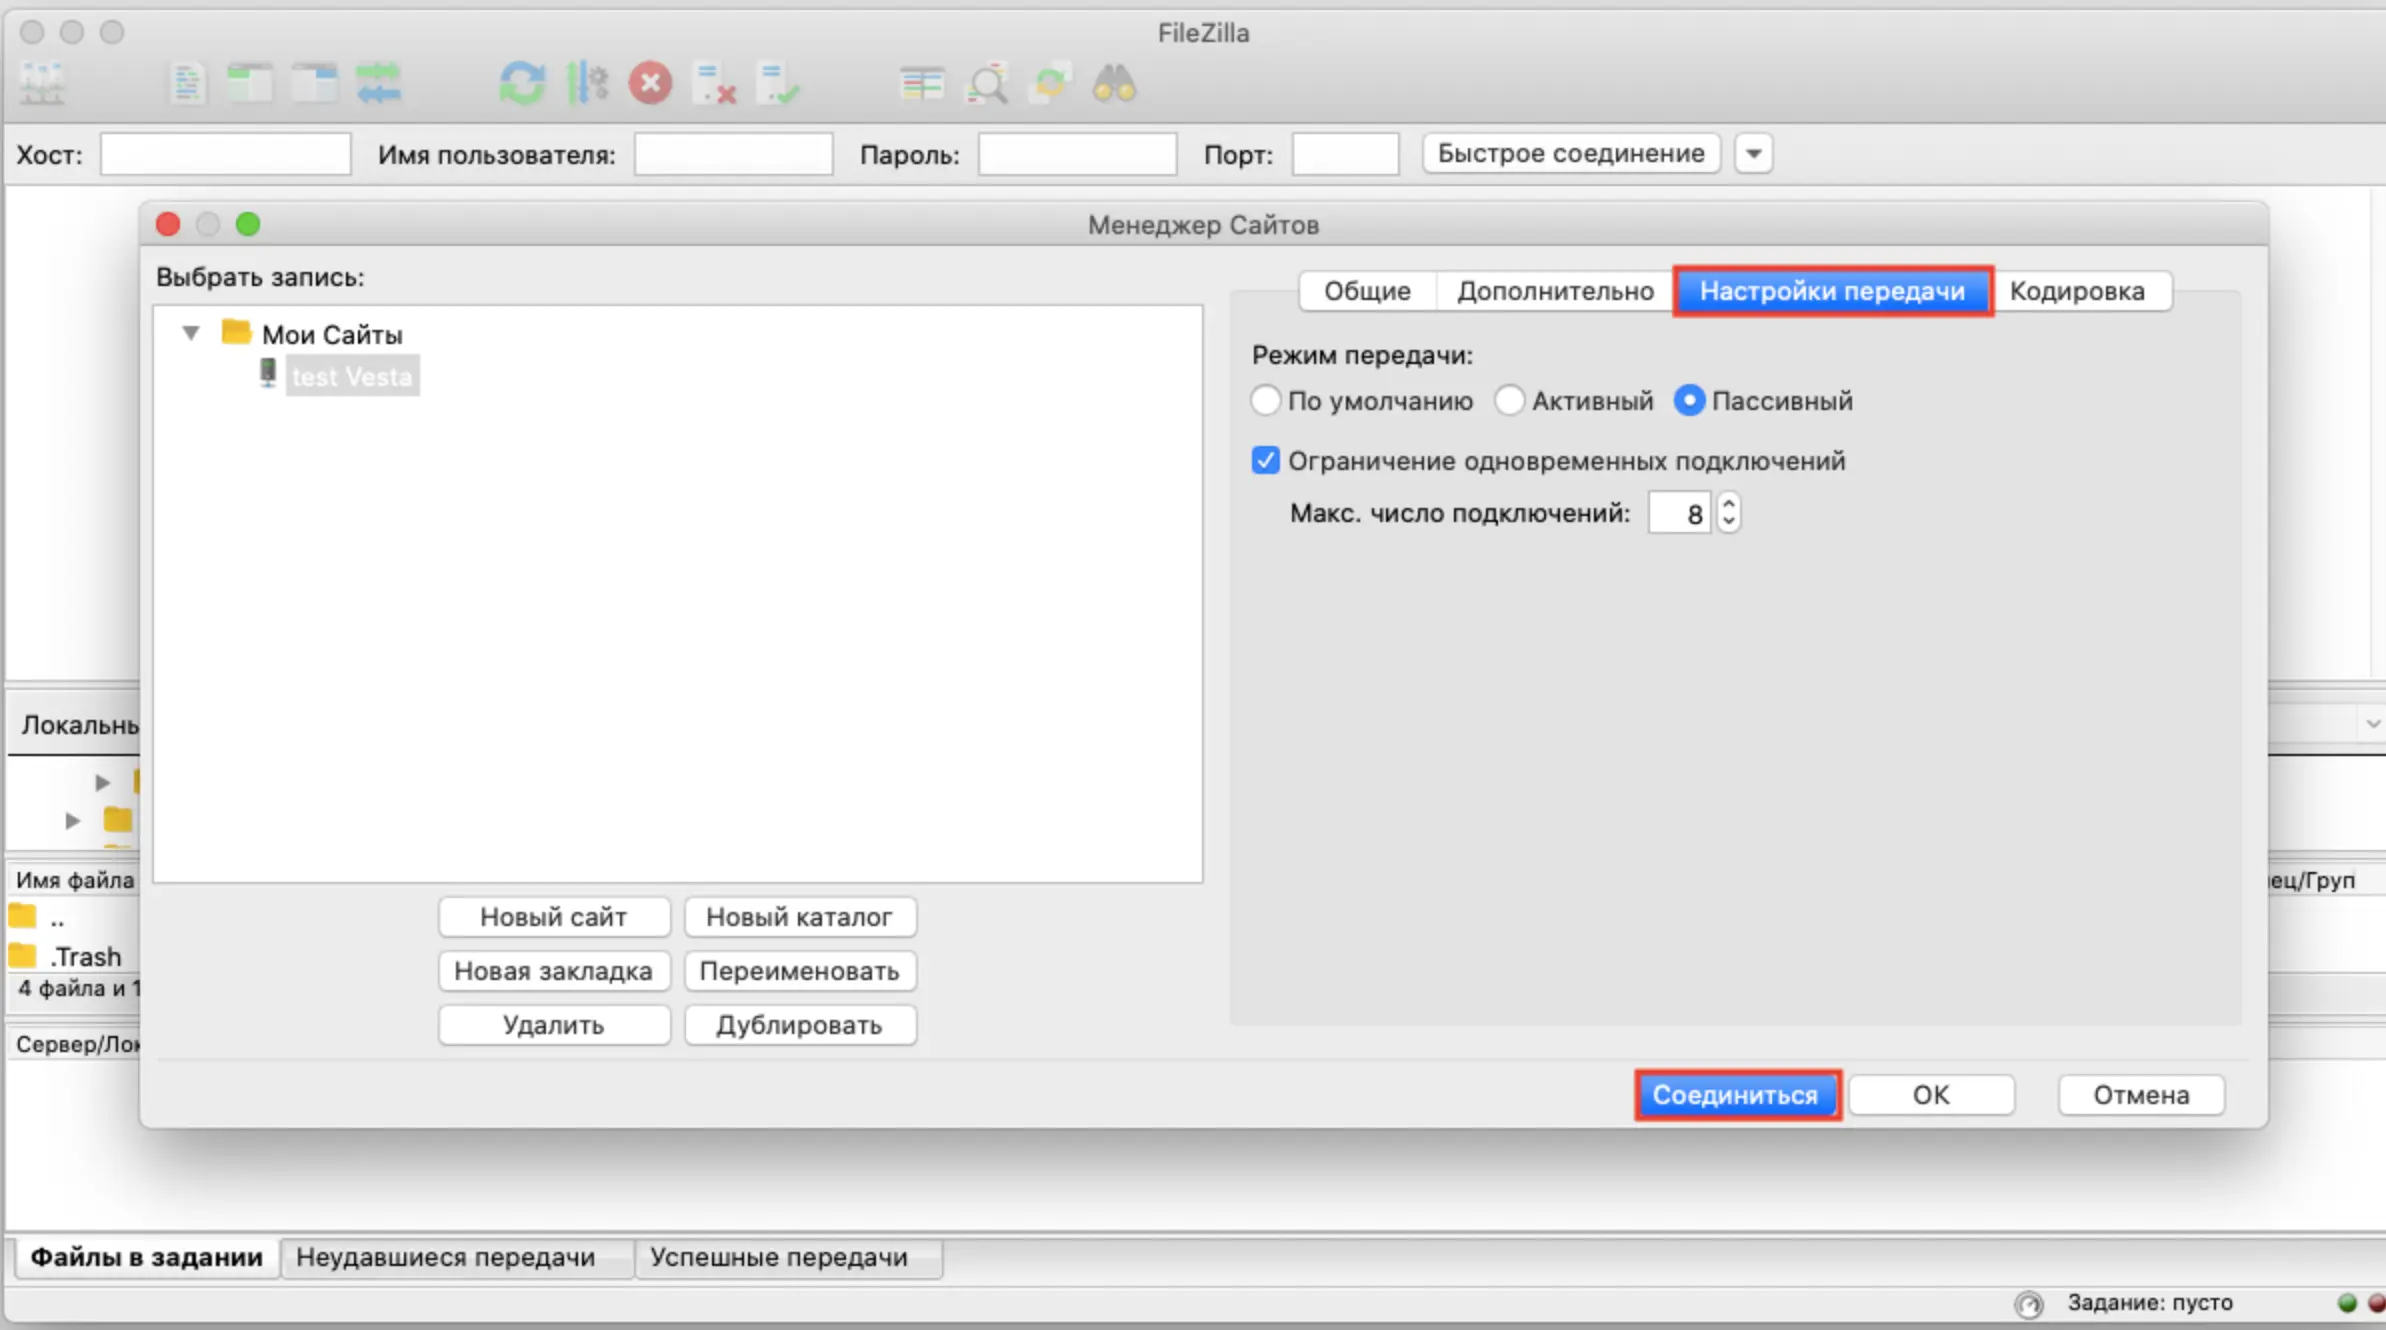Select the Пассивный transfer mode

click(x=1689, y=400)
